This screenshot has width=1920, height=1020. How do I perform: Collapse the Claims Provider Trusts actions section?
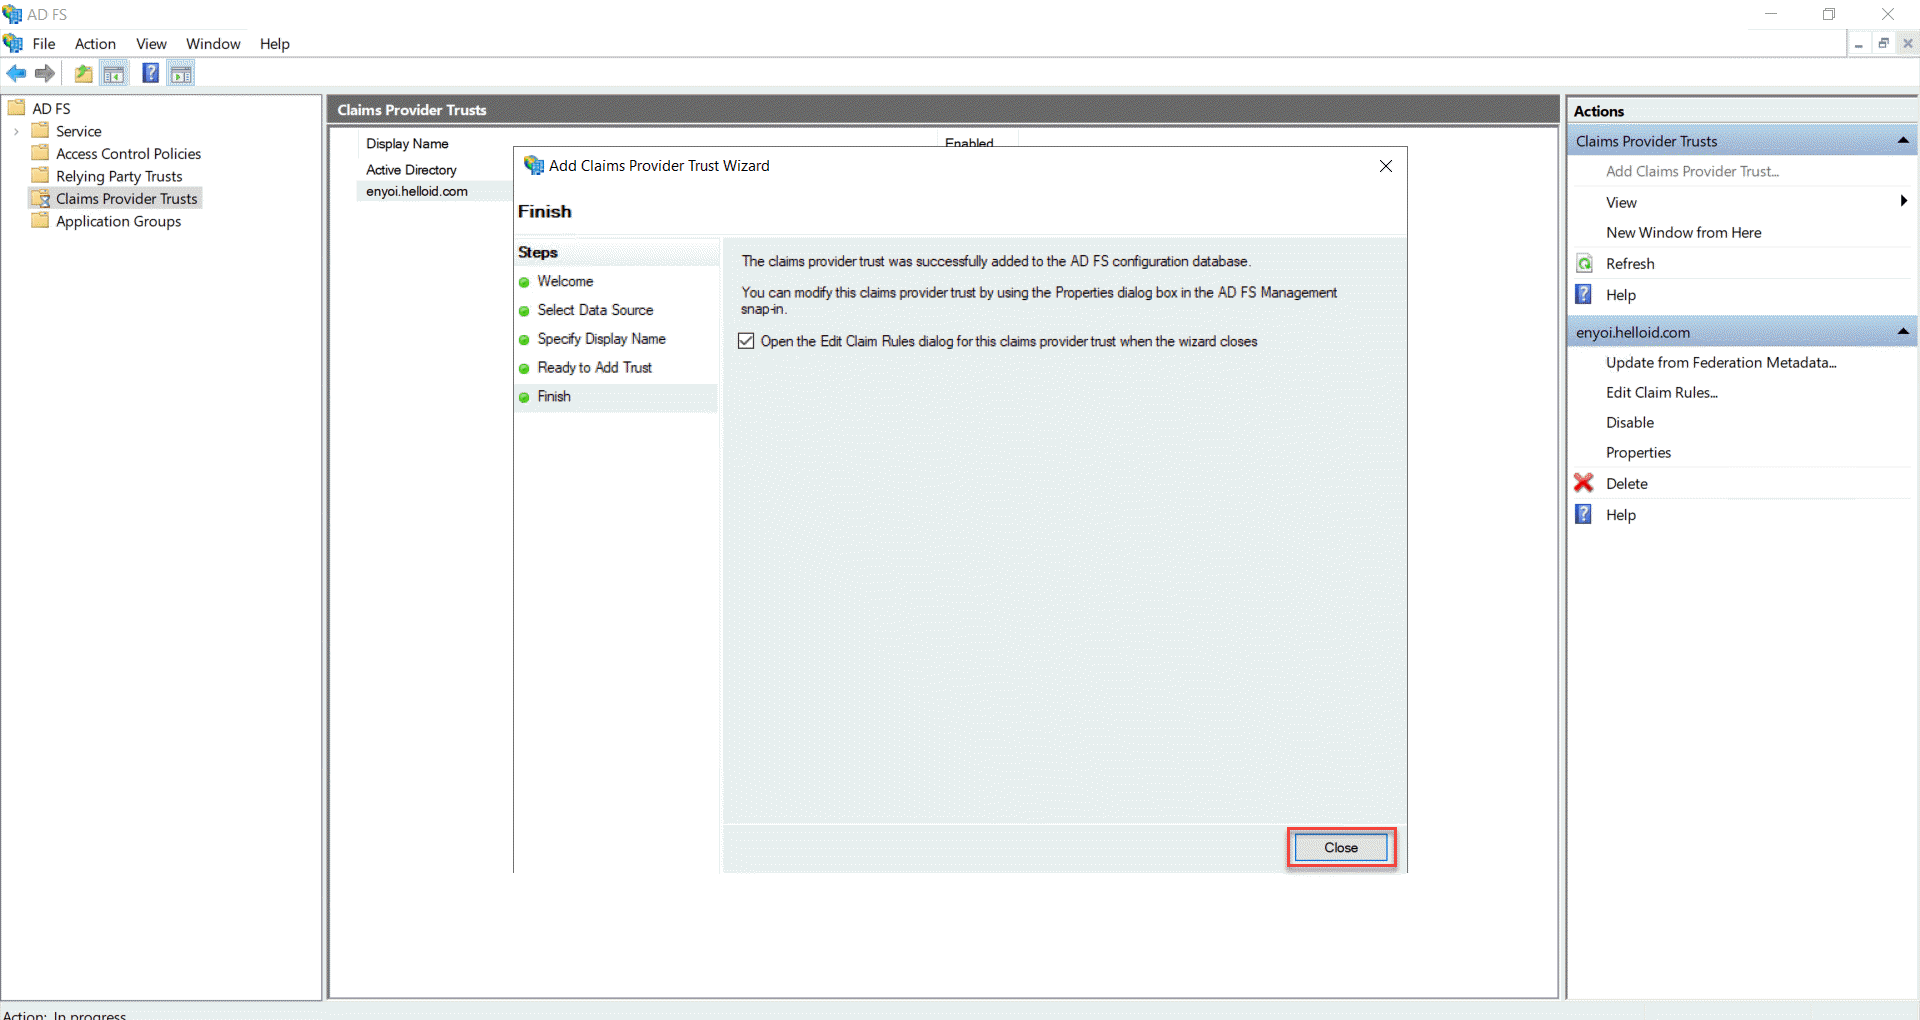1903,141
